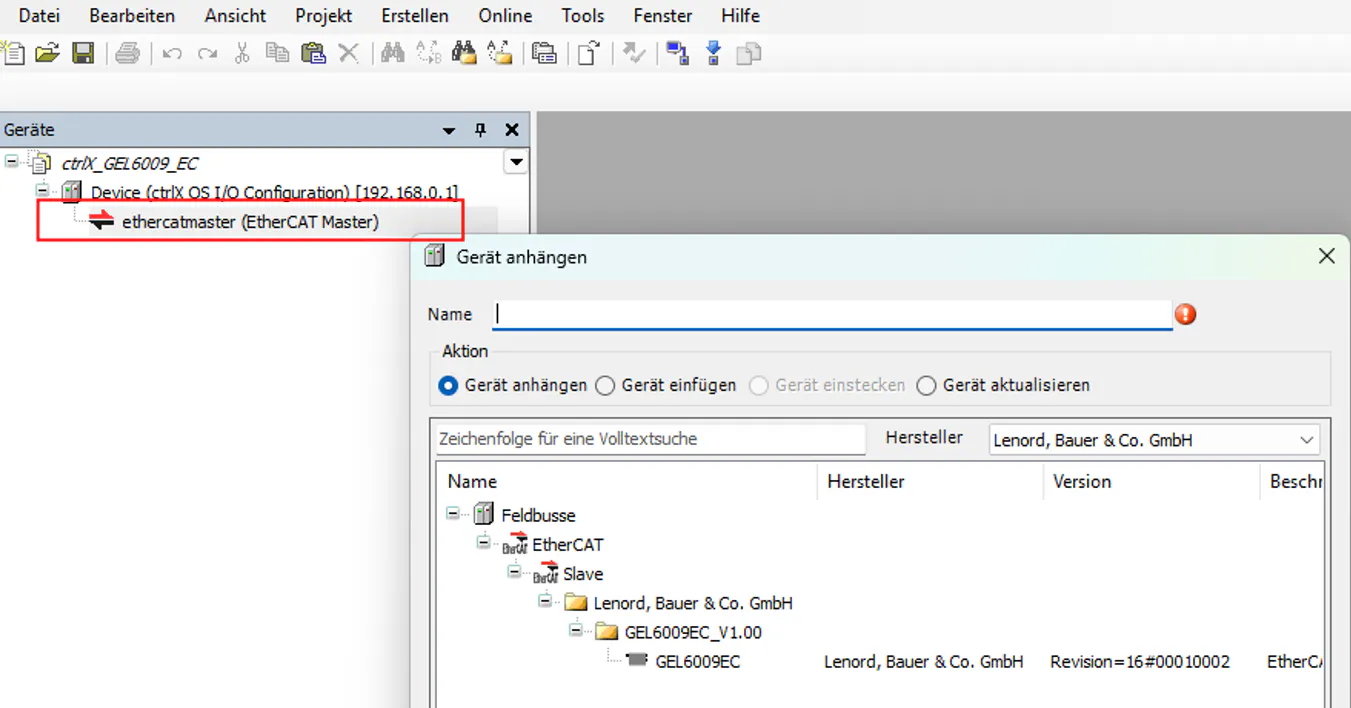Pin the Geräte panel with pushpin icon
This screenshot has width=1351, height=708.
tap(480, 130)
